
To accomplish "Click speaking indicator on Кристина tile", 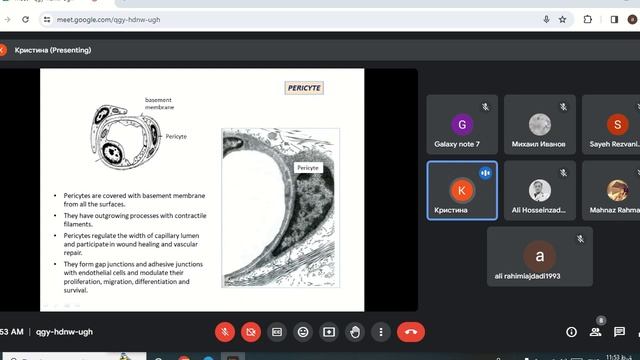I will [x=485, y=173].
